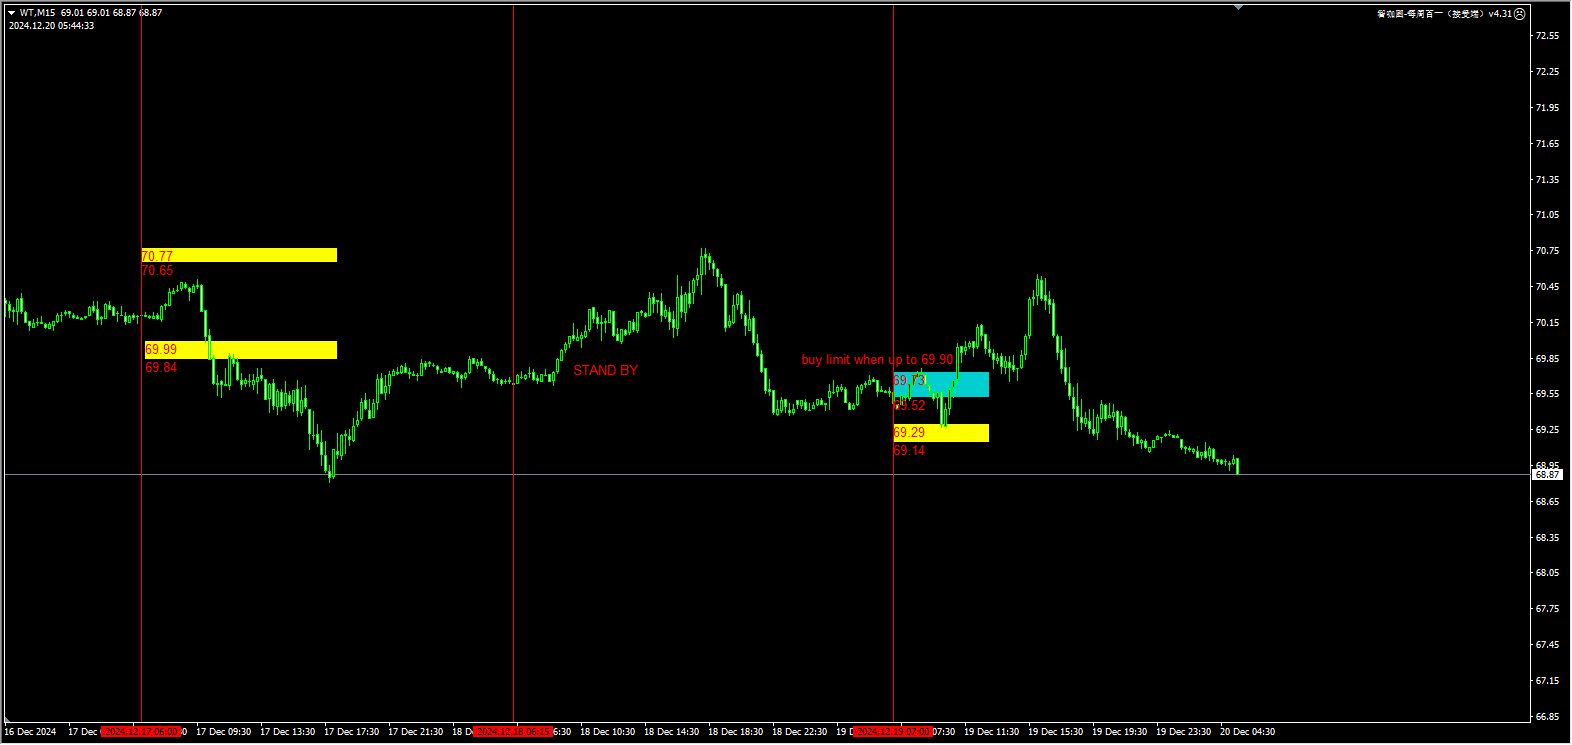Click the 69.14 red price label
This screenshot has height=745, width=1572.
tap(909, 451)
